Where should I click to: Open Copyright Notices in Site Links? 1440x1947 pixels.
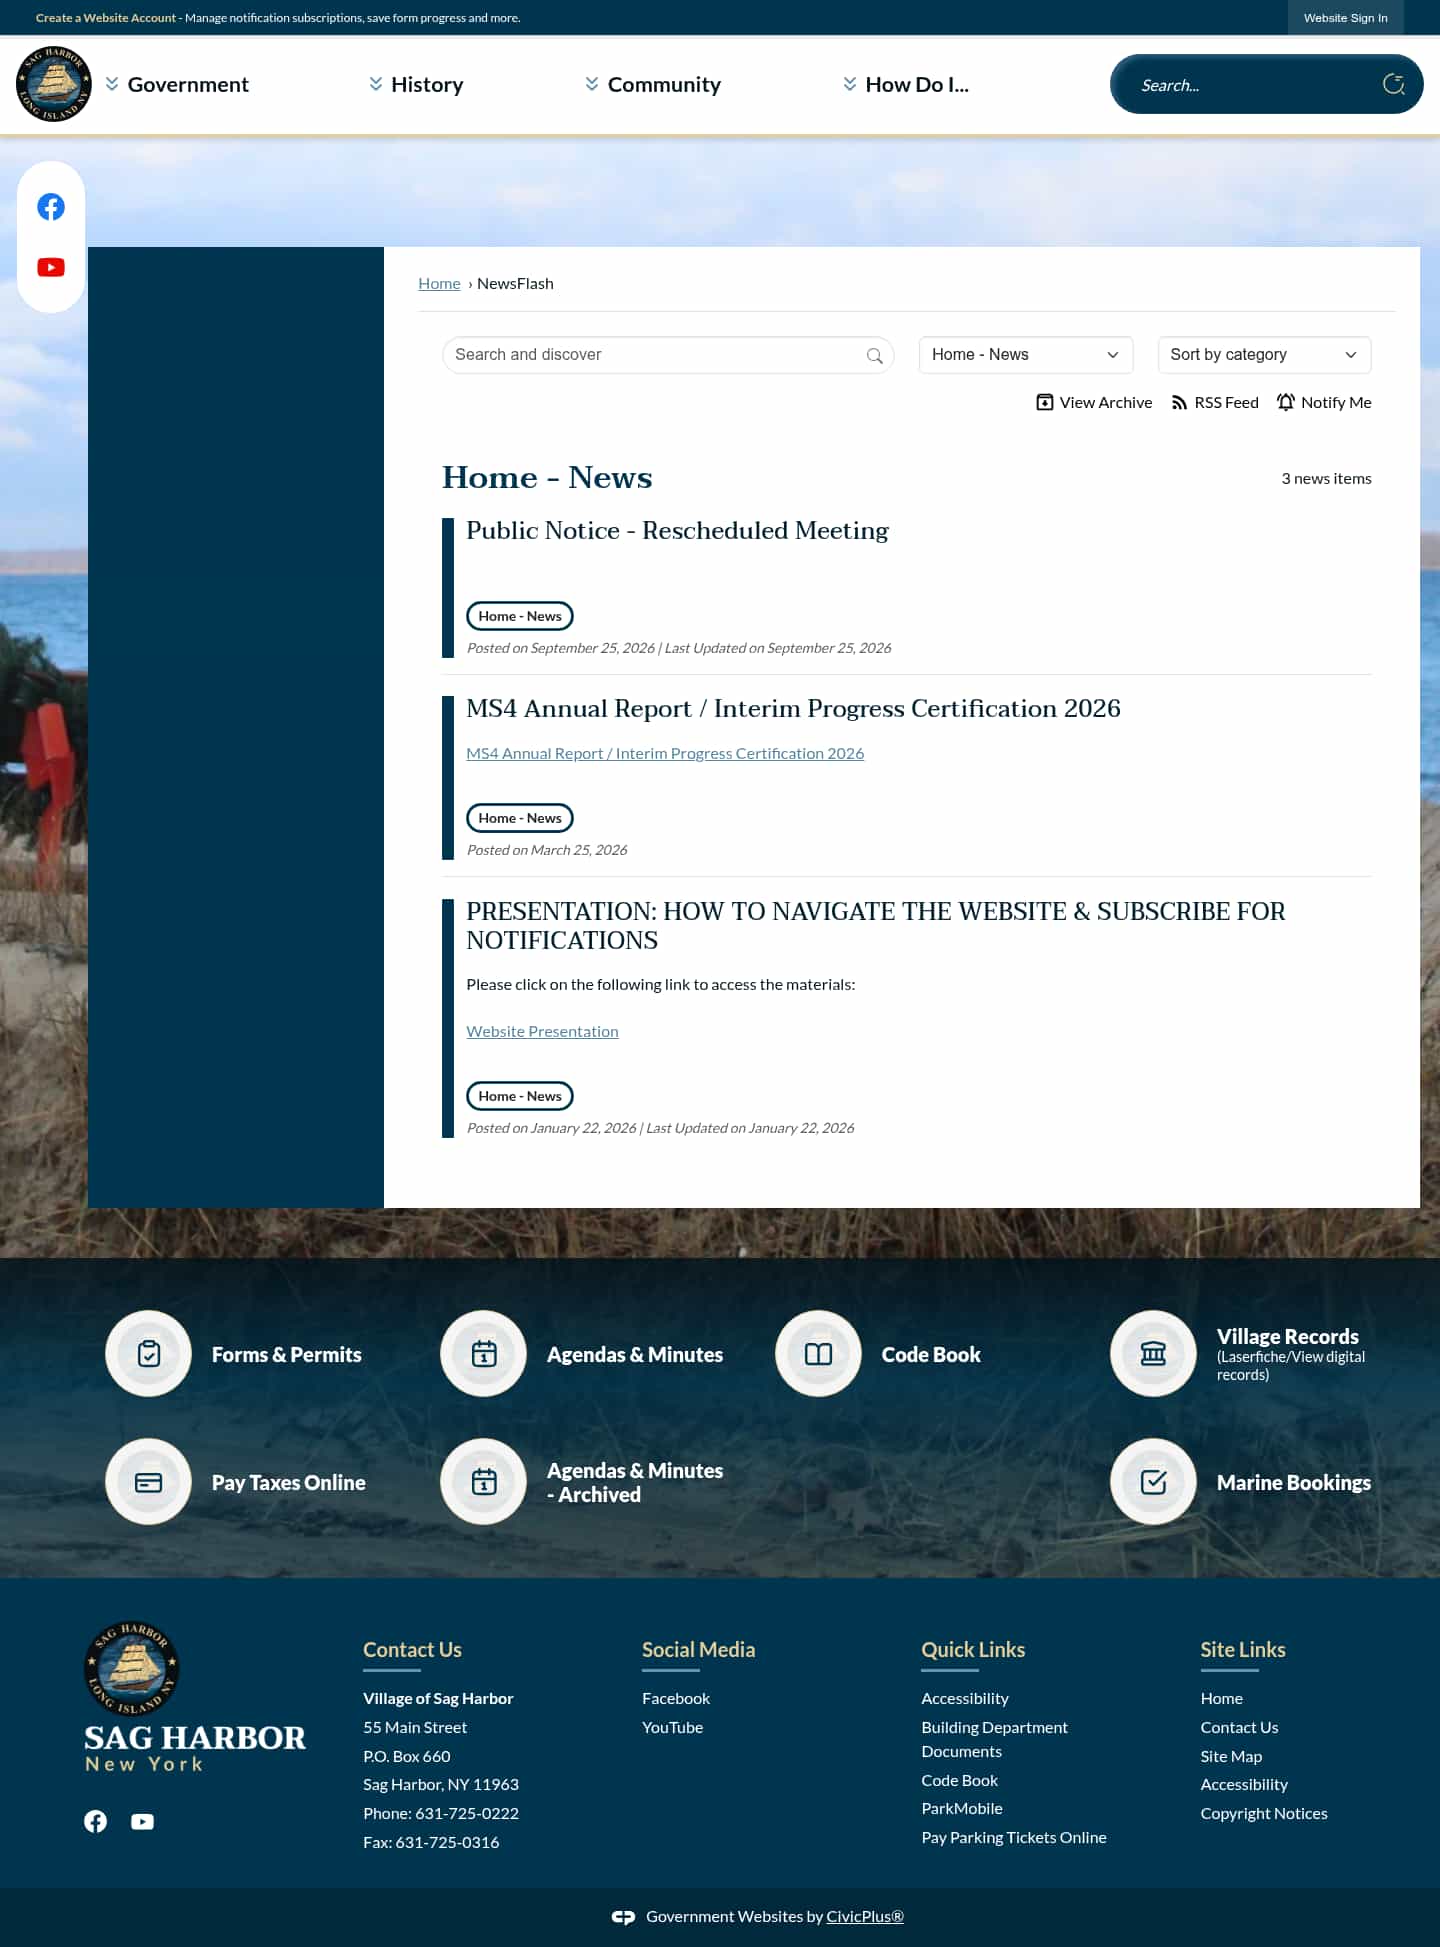[x=1264, y=1813]
